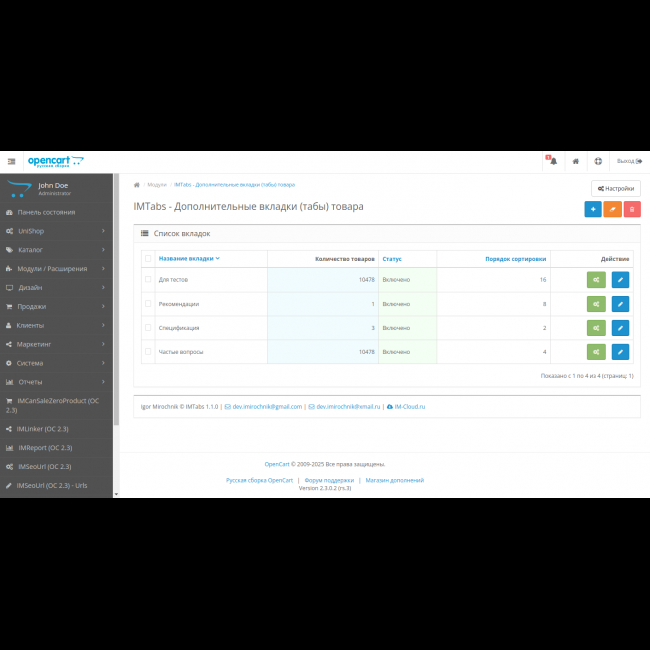Edit the 'Для тестов' tab with pencil icon
Image resolution: width=650 pixels, height=650 pixels.
click(620, 280)
